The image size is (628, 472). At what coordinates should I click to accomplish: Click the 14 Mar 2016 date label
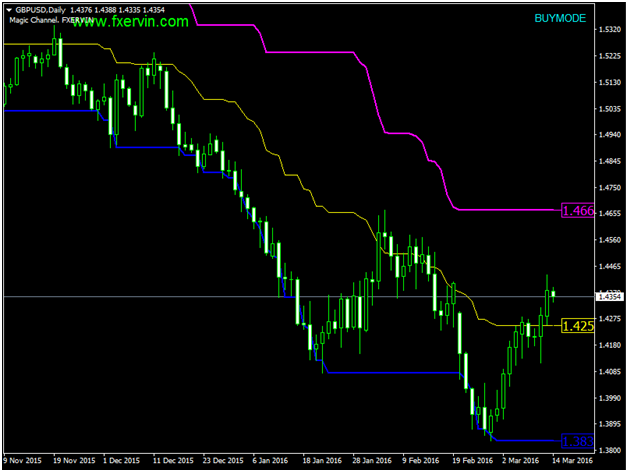pyautogui.click(x=572, y=460)
